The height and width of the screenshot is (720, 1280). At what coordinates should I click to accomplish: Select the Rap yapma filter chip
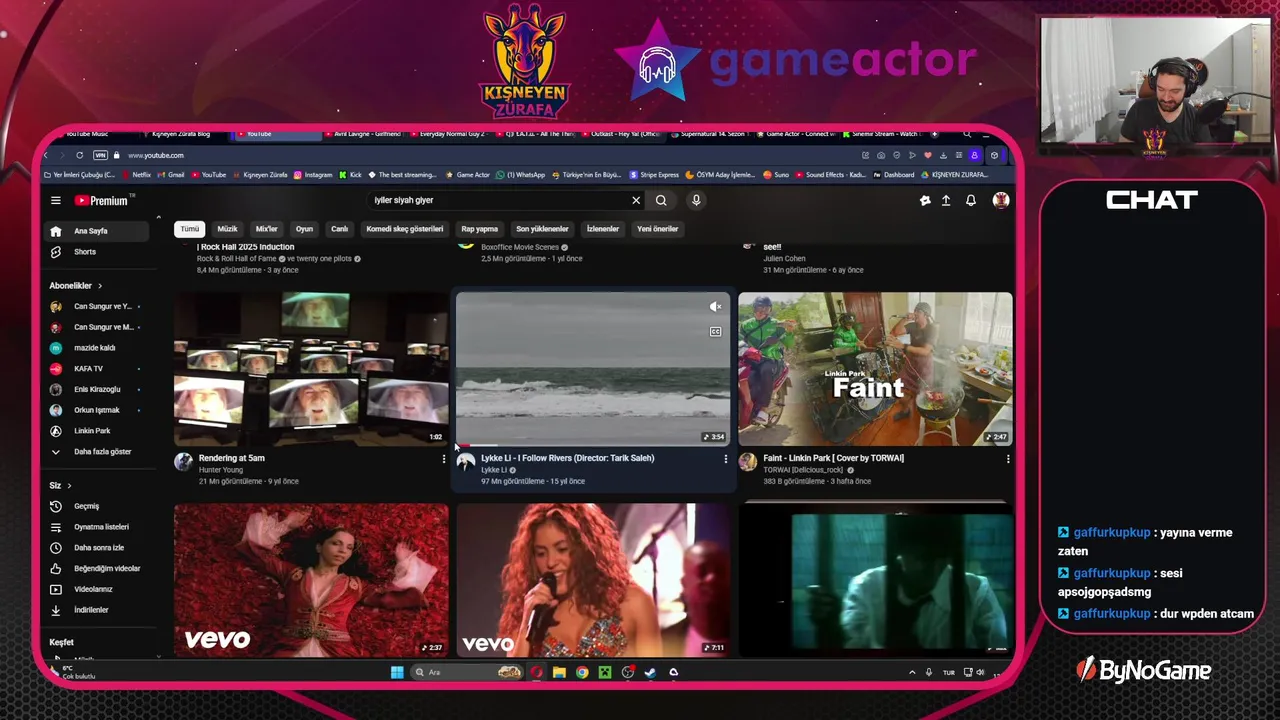480,229
